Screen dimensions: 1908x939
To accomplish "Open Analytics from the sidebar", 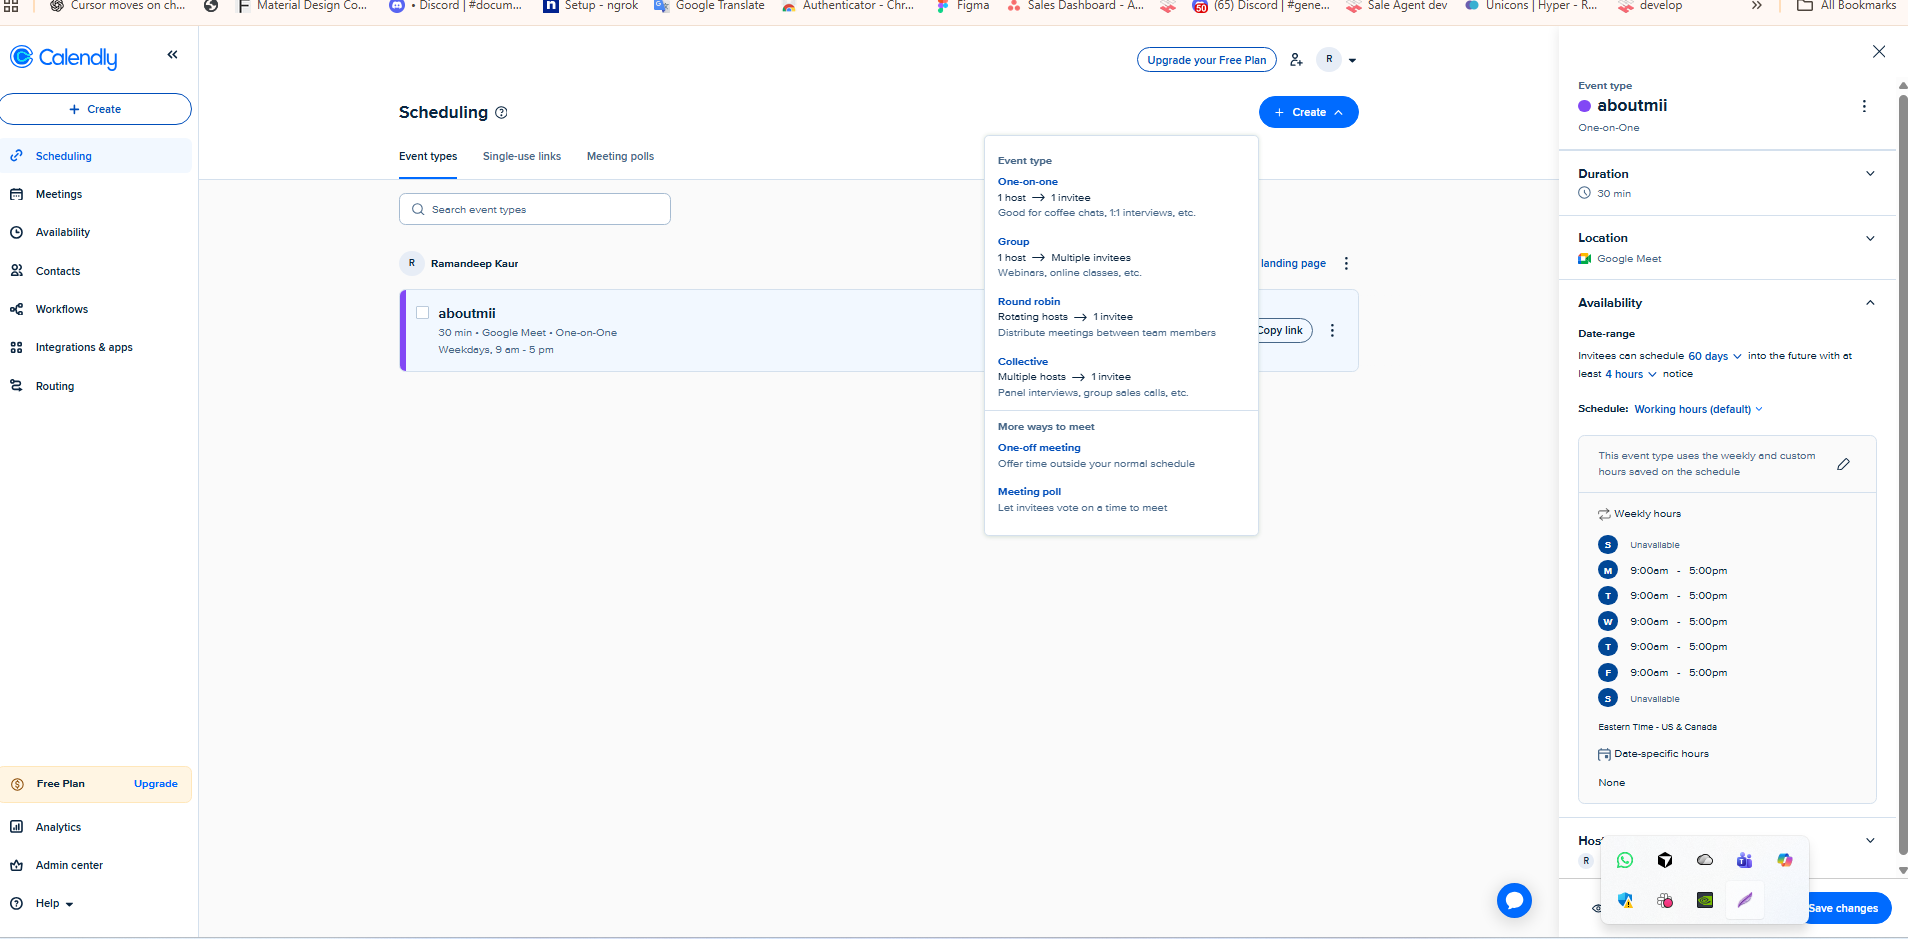I will pos(57,826).
